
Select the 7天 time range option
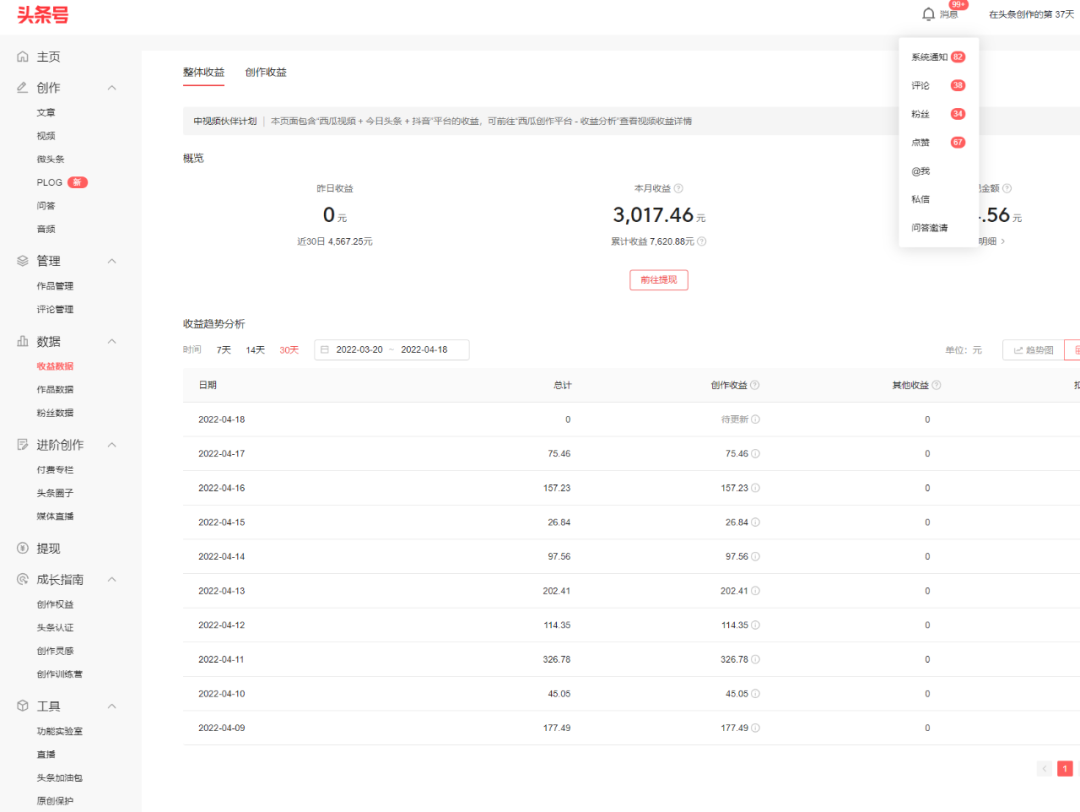click(223, 350)
